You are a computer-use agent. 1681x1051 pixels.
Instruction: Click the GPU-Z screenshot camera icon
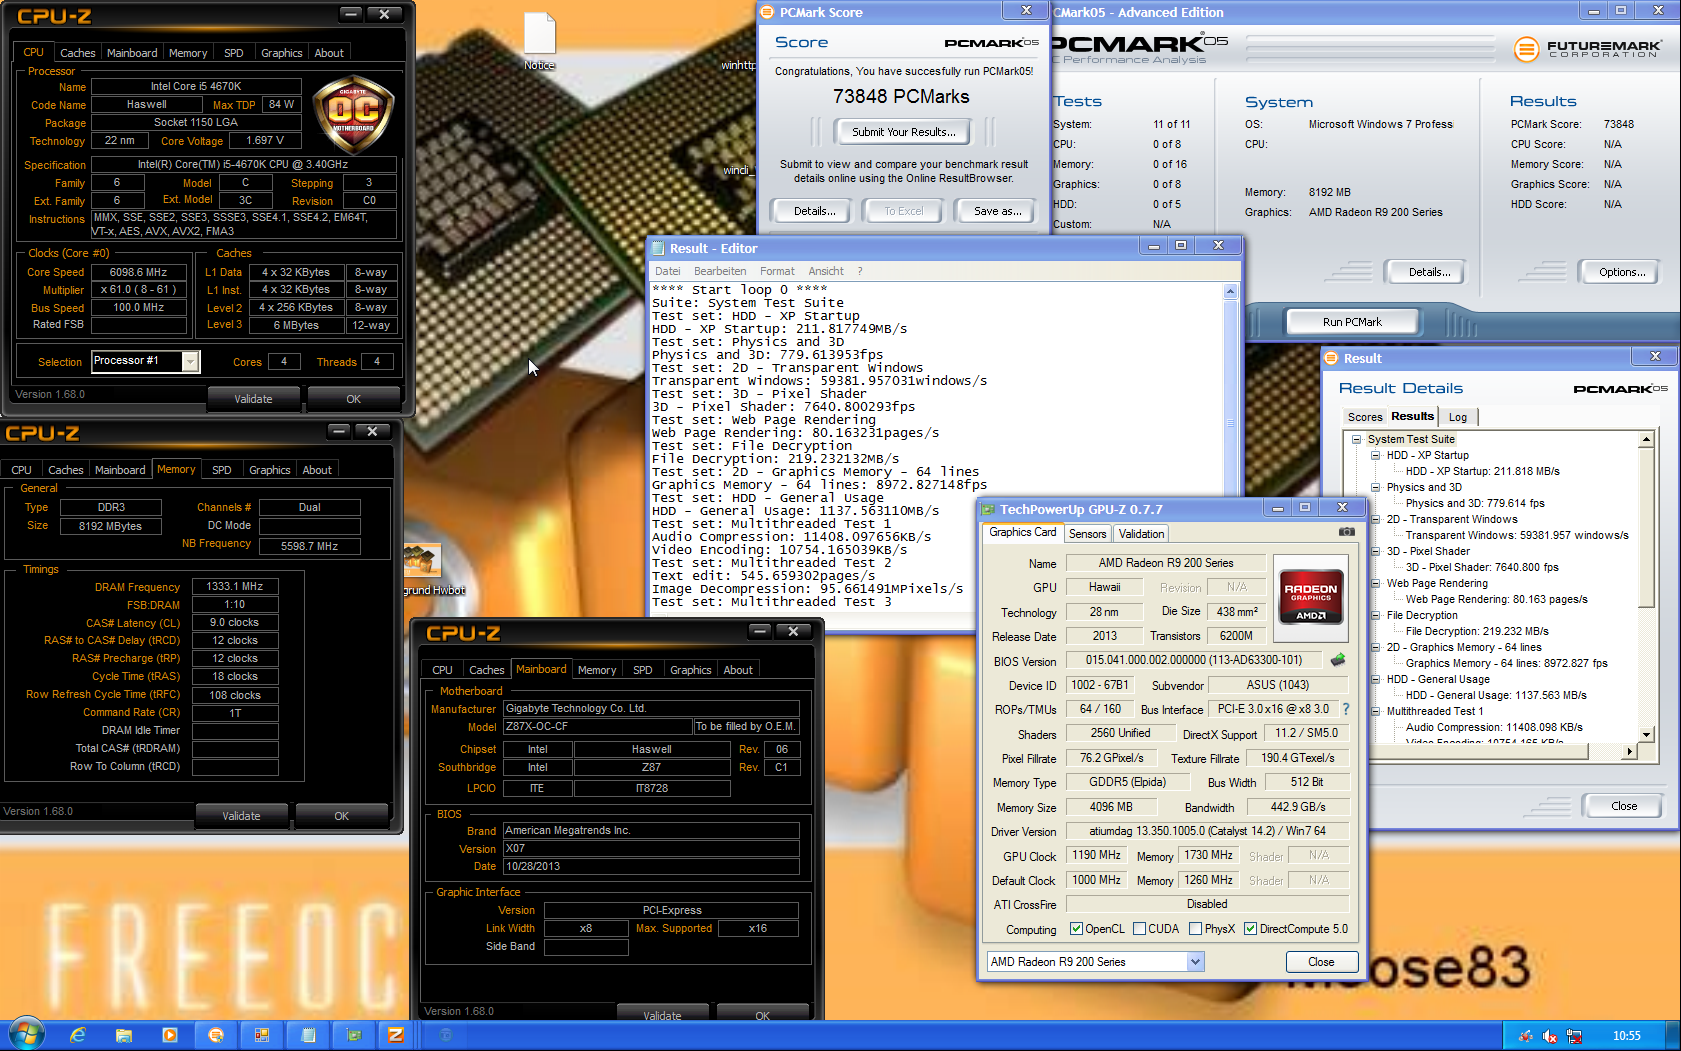[1346, 532]
